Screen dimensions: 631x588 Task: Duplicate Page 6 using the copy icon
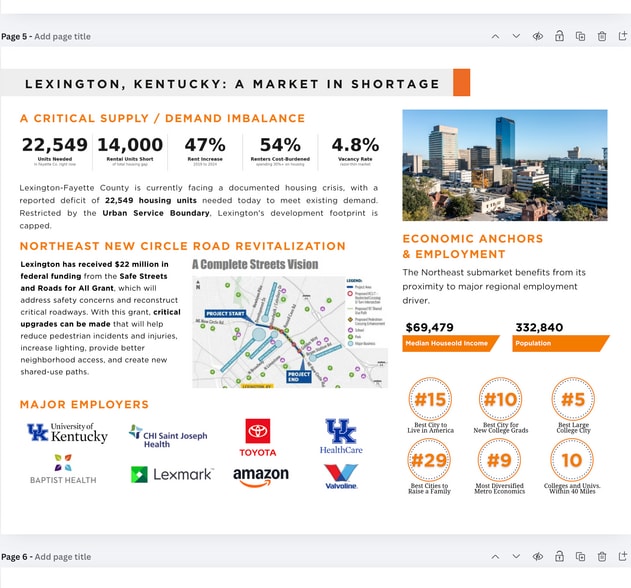[x=580, y=556]
